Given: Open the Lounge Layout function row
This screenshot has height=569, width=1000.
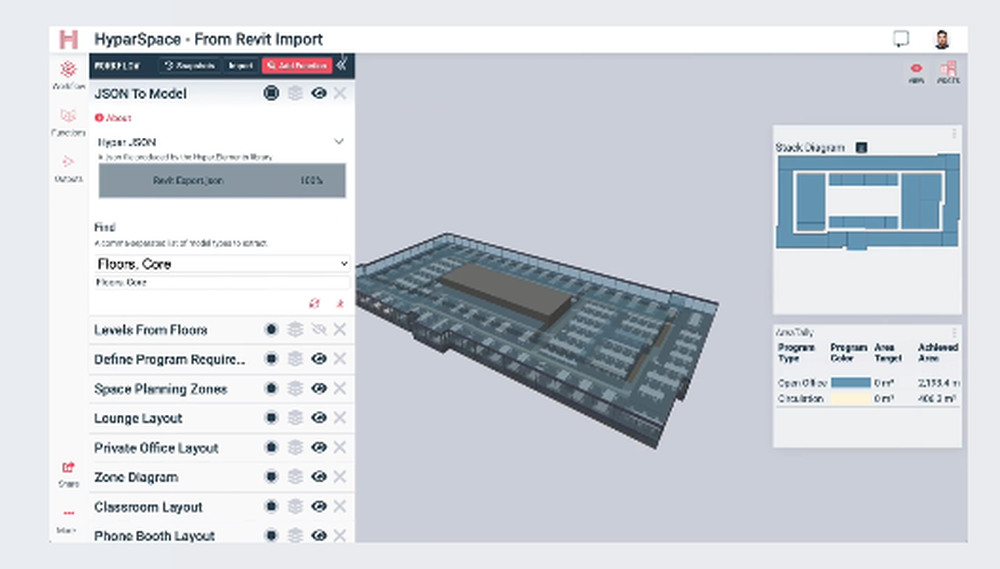Looking at the screenshot, I should click(222, 418).
